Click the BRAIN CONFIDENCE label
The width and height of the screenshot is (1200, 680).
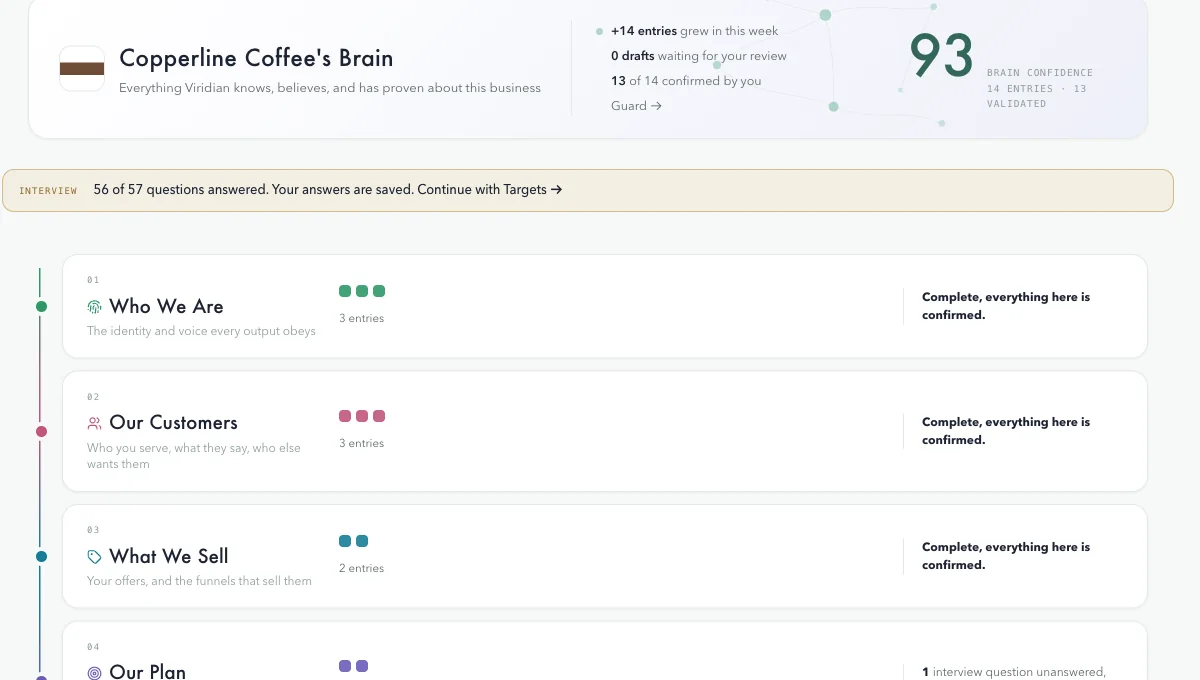[x=1040, y=73]
